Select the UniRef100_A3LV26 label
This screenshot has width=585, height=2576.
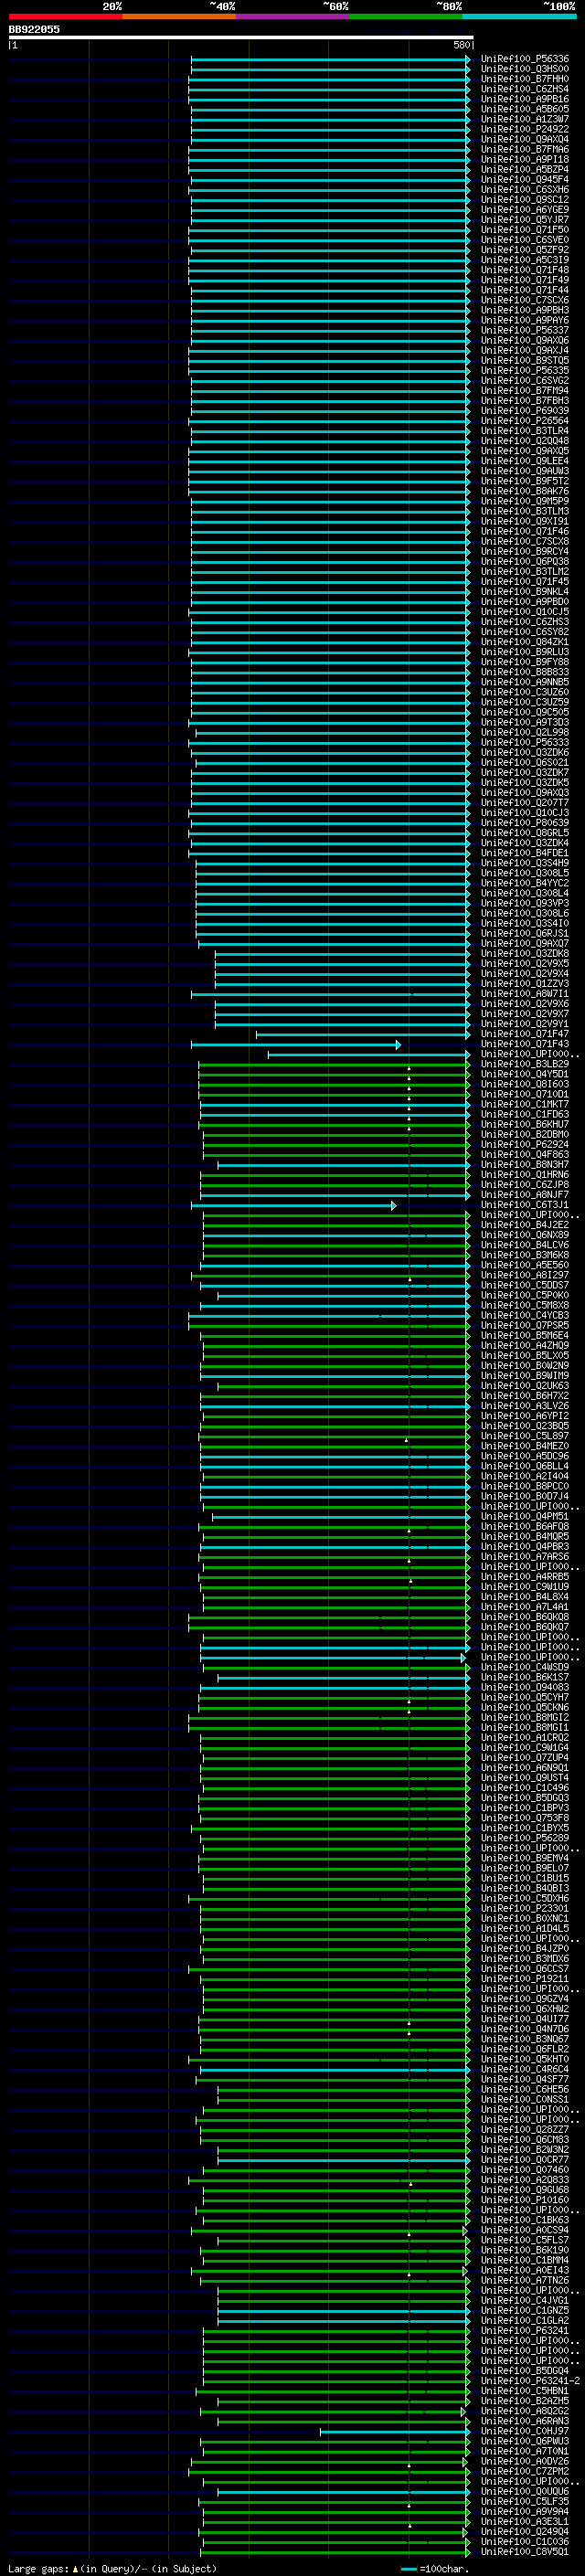525,1406
